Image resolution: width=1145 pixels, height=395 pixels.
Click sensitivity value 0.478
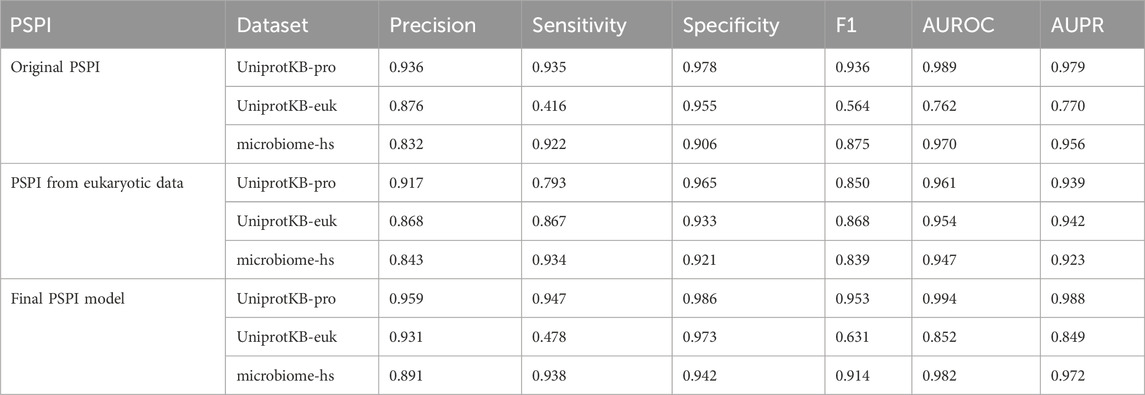[x=547, y=337]
